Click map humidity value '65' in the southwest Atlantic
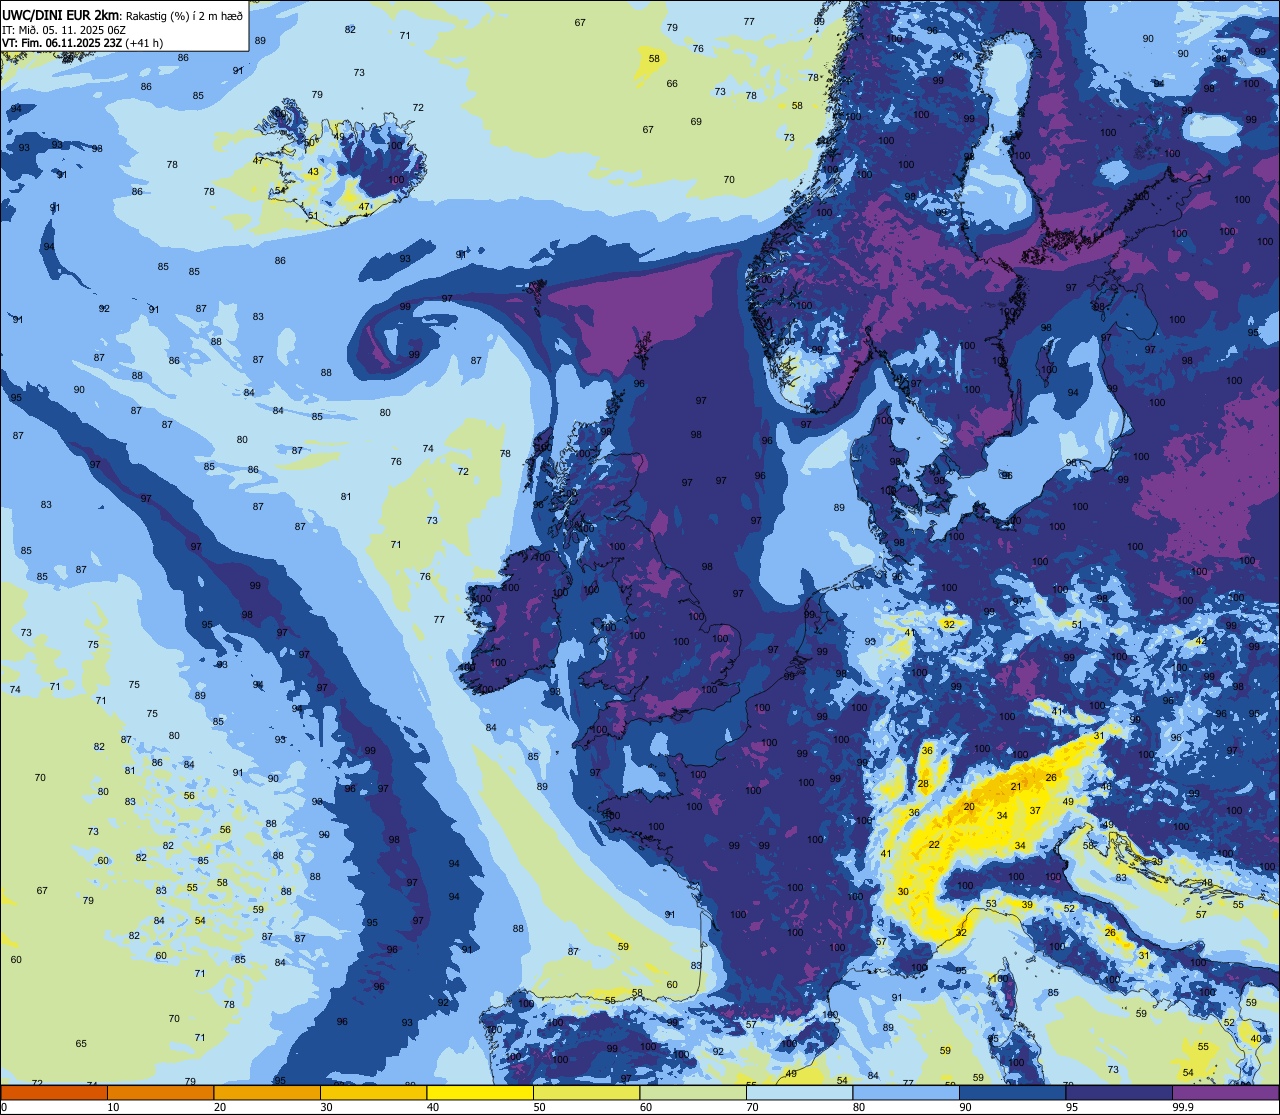The image size is (1280, 1115). pyautogui.click(x=81, y=1044)
